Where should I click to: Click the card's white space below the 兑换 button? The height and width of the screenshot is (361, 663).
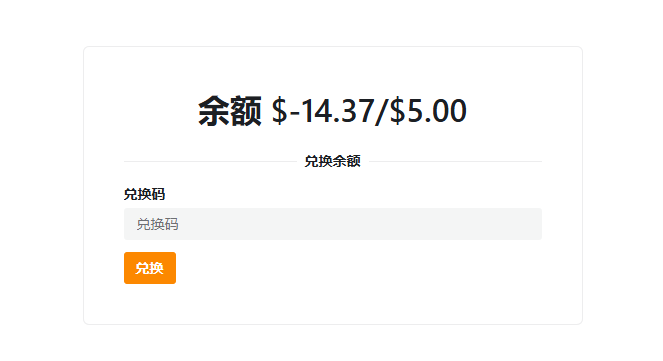pyautogui.click(x=333, y=304)
